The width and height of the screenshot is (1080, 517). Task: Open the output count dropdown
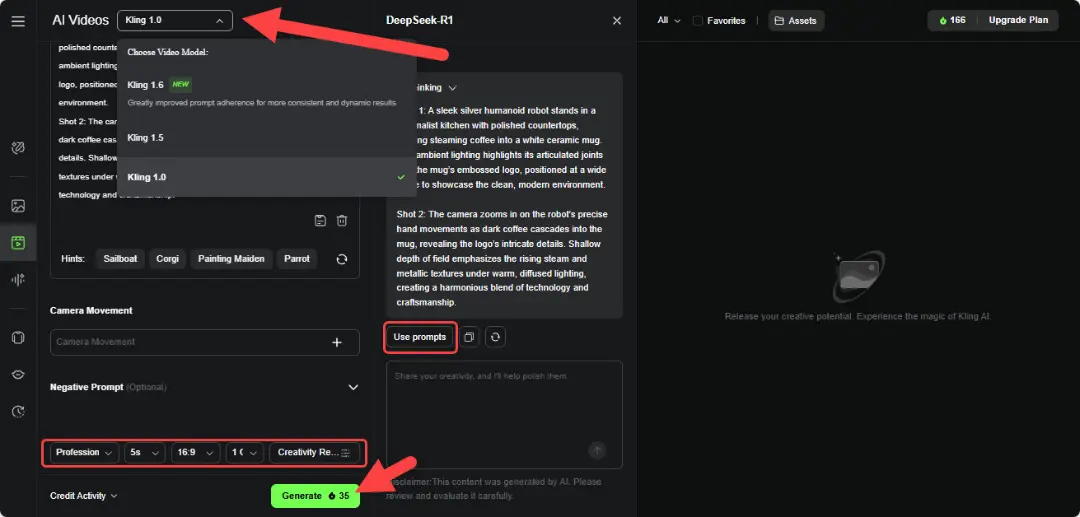pyautogui.click(x=245, y=452)
